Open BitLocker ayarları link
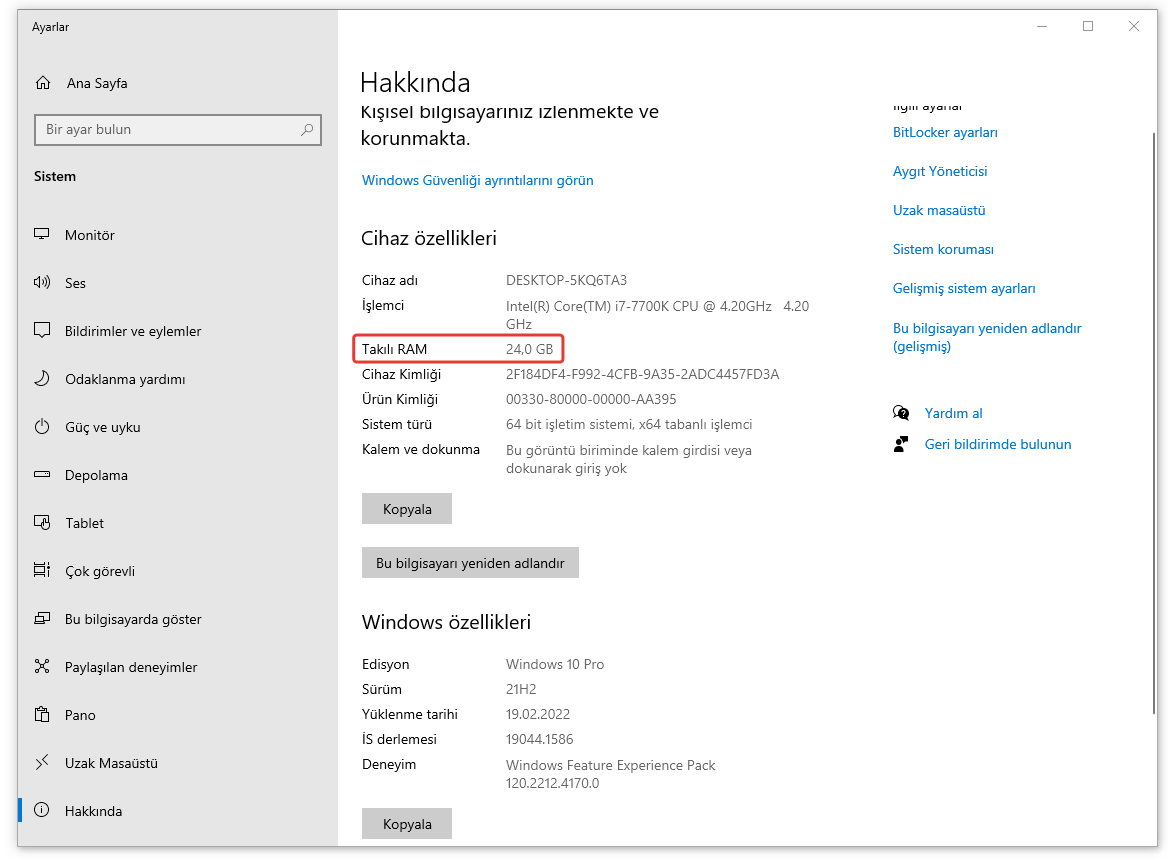1168x860 pixels. point(945,133)
